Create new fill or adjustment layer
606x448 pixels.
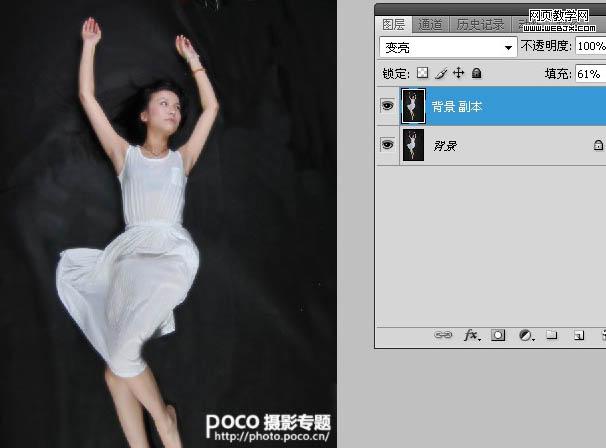point(526,335)
